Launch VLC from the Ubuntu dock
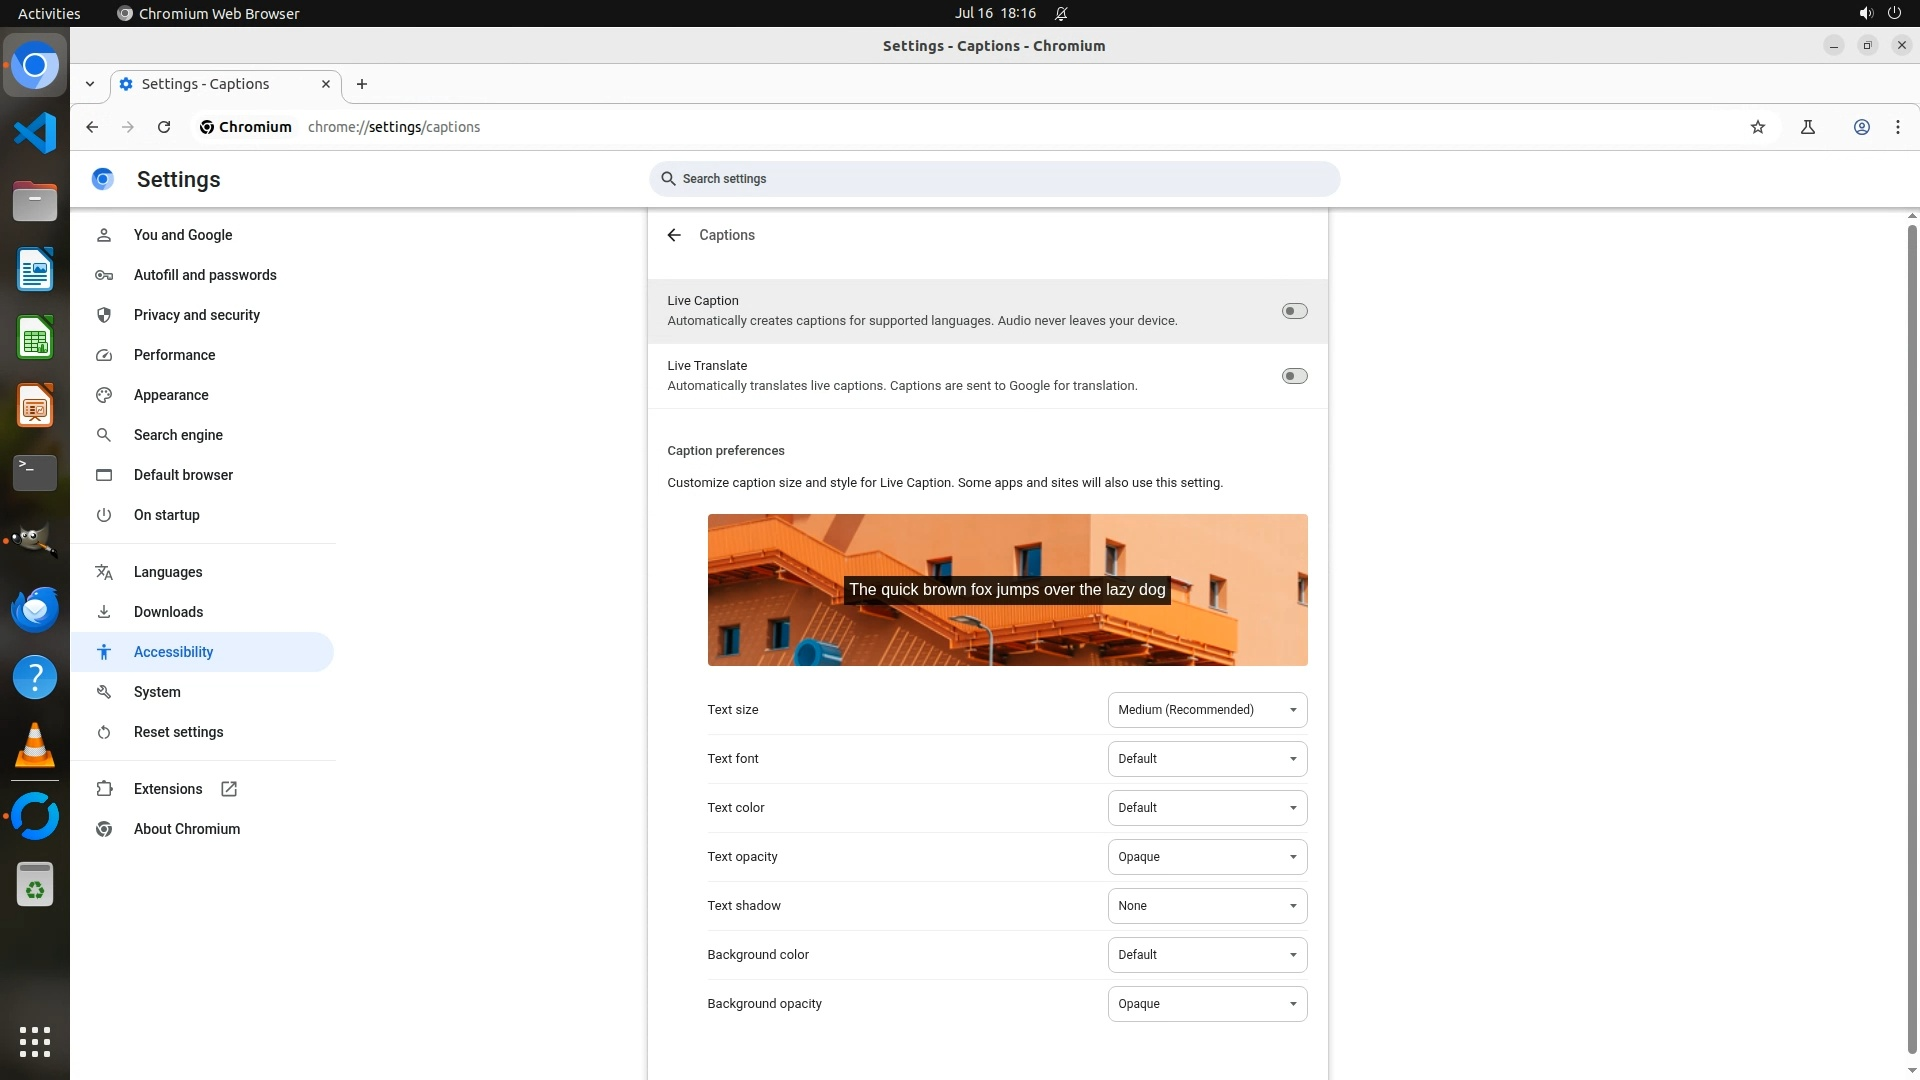1920x1080 pixels. click(35, 746)
